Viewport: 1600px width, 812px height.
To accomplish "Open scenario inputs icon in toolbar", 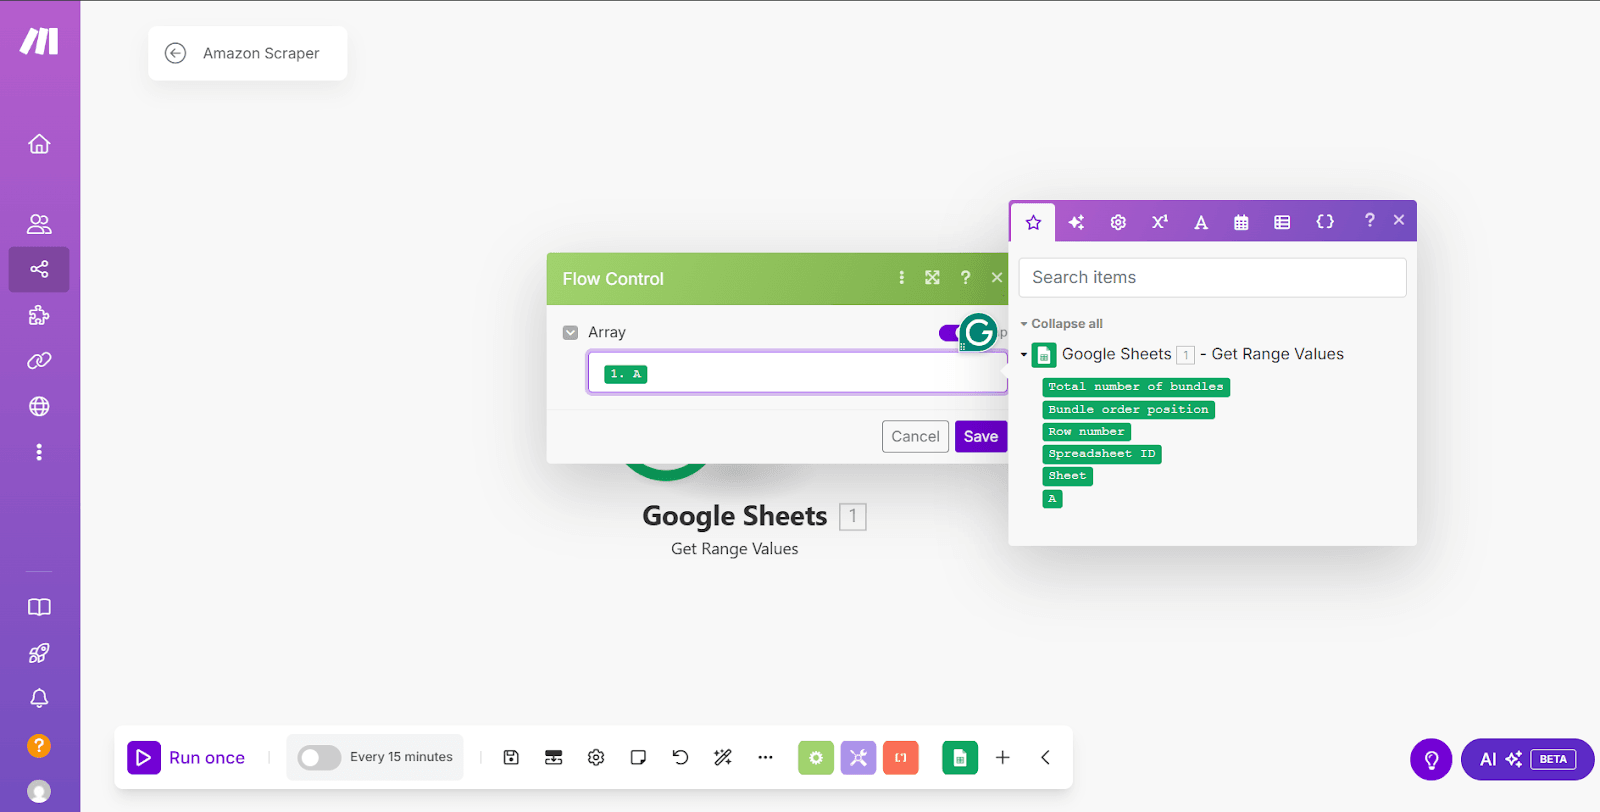I will coord(553,757).
